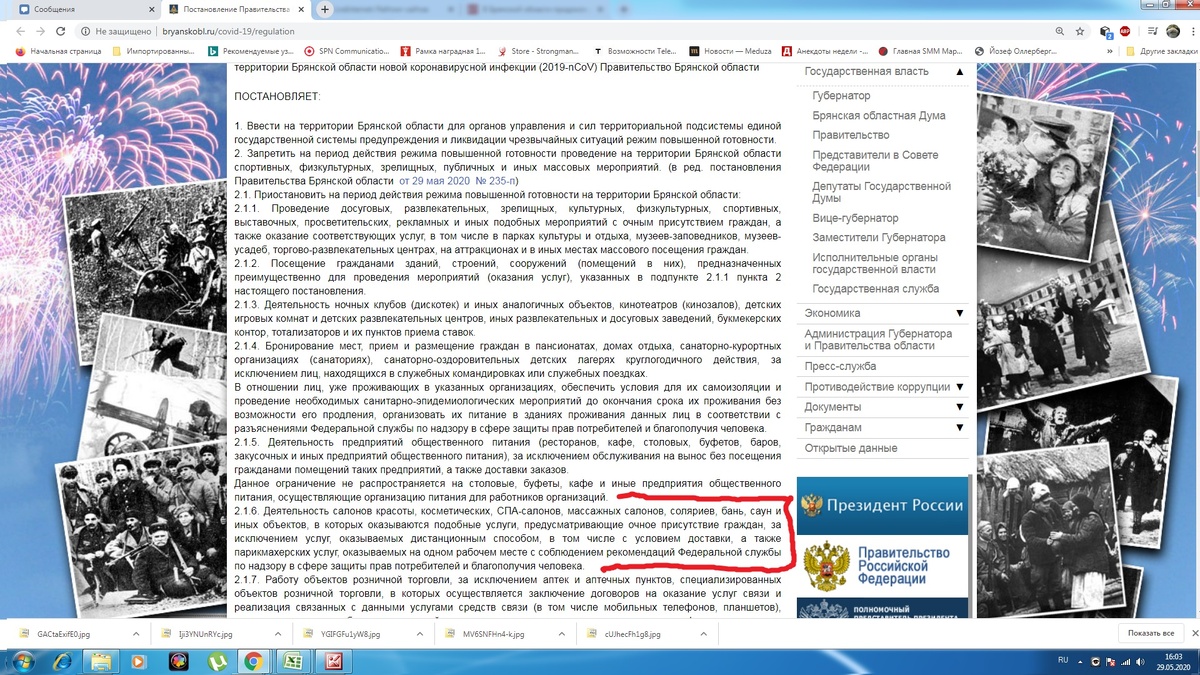Image resolution: width=1200 pixels, height=675 pixels.
Task: Open the RU language indicator
Action: pyautogui.click(x=1063, y=661)
